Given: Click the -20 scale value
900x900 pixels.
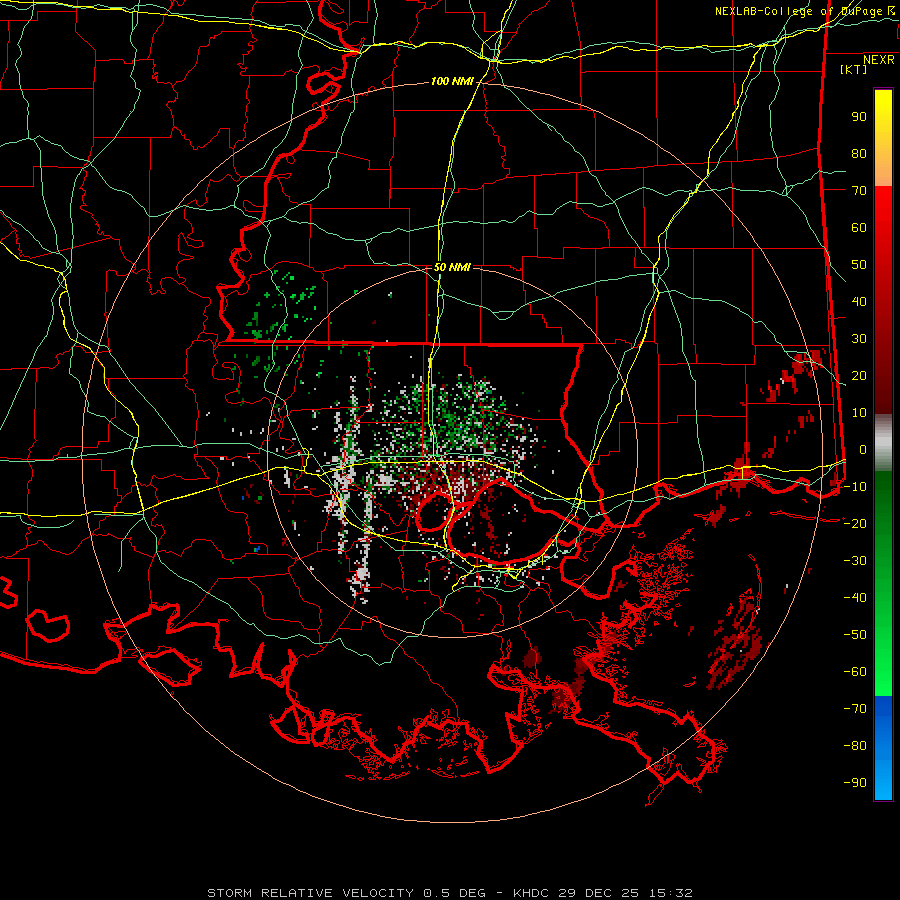Looking at the screenshot, I should point(855,524).
